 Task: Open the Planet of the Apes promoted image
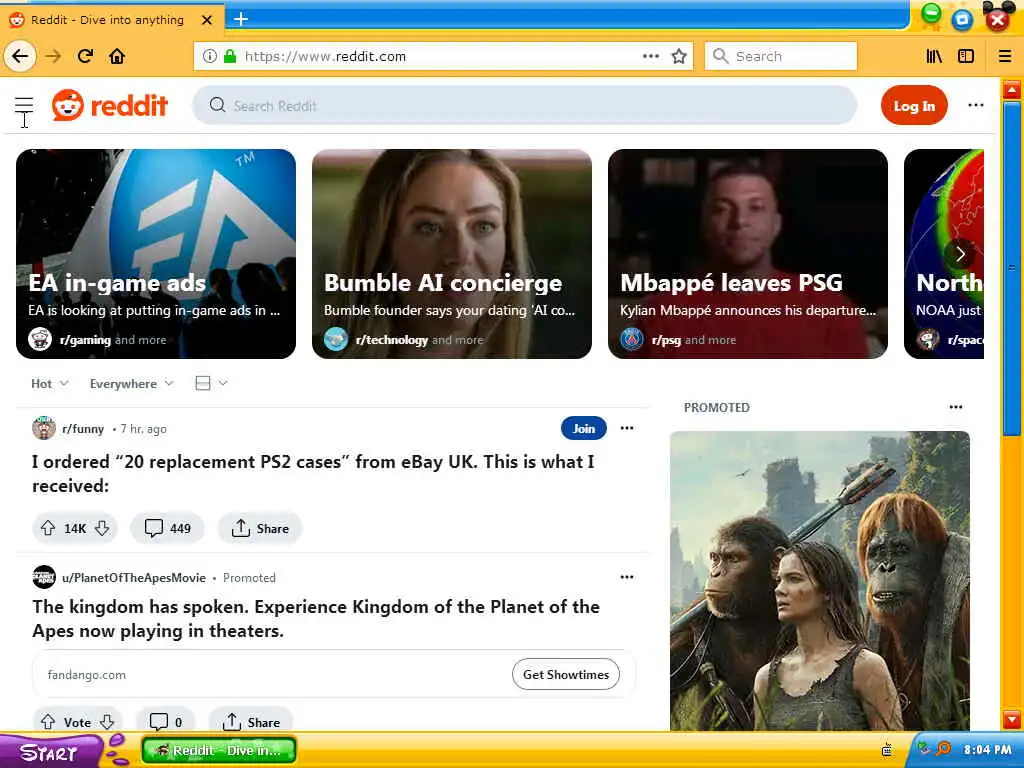(820, 581)
